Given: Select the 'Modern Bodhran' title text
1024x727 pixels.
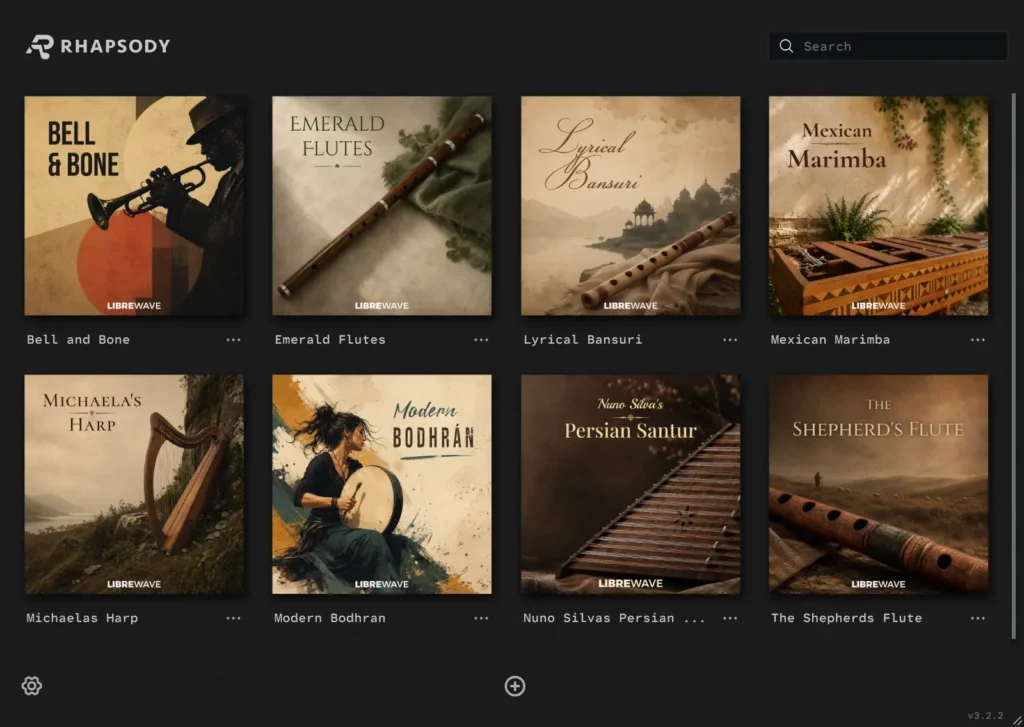Looking at the screenshot, I should pos(330,618).
